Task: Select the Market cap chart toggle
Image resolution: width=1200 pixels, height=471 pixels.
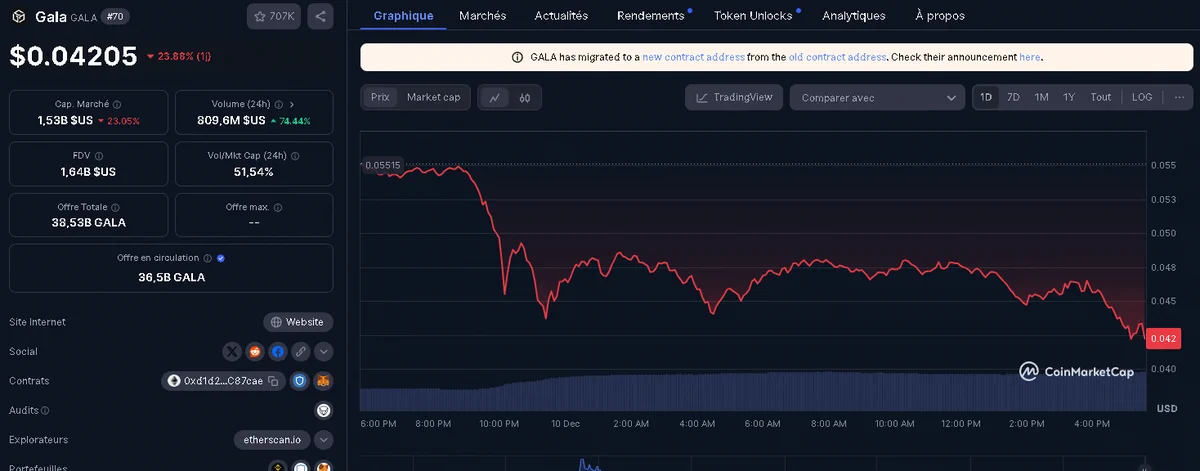Action: pyautogui.click(x=433, y=97)
